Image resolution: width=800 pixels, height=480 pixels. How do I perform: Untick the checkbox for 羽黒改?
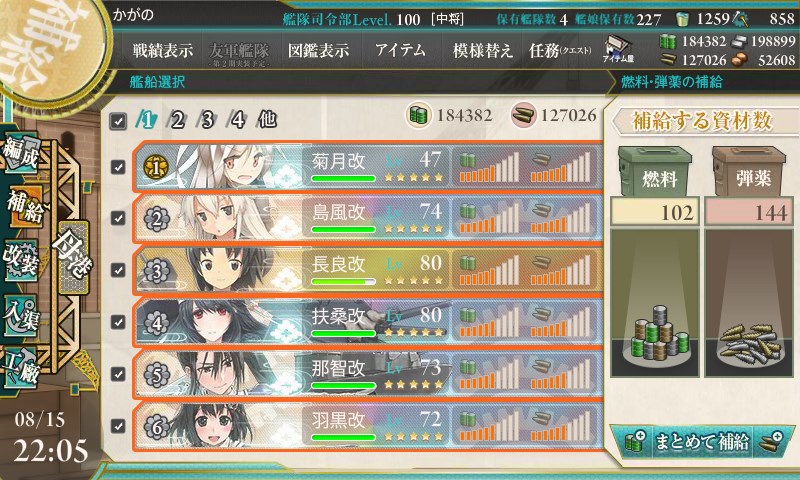pos(118,425)
